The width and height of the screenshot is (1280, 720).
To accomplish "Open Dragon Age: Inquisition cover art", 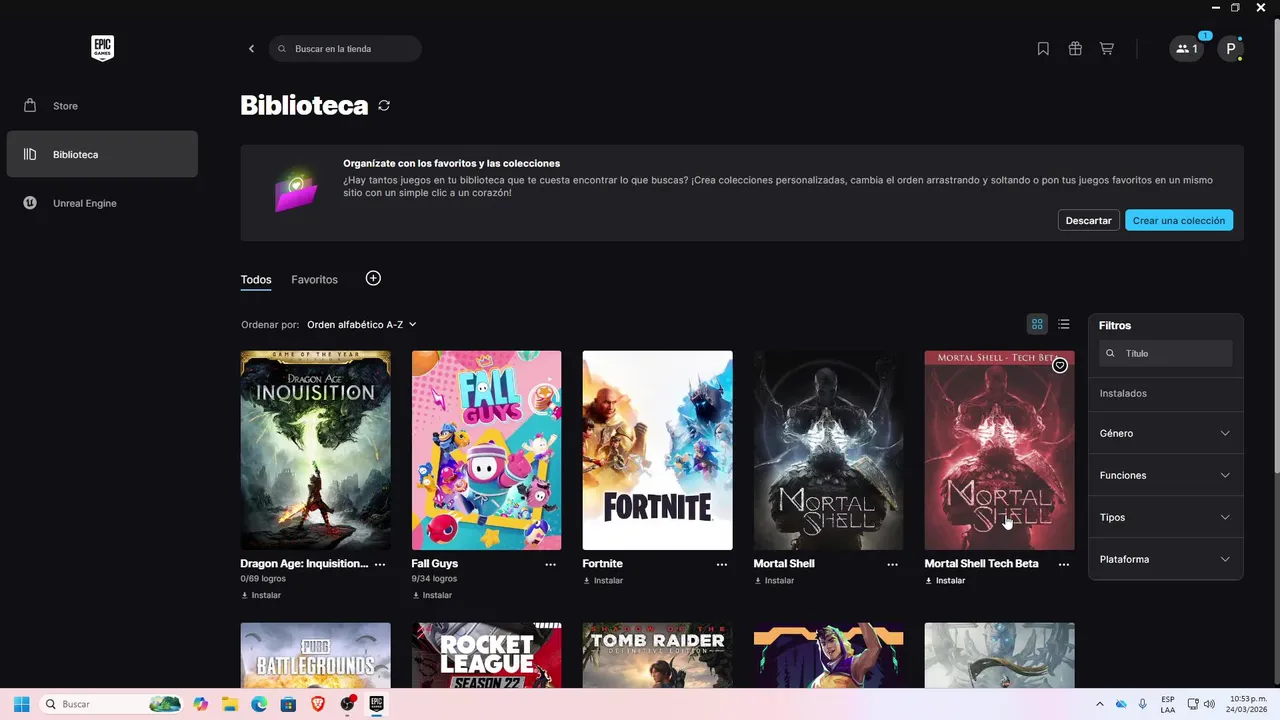I will tap(315, 450).
